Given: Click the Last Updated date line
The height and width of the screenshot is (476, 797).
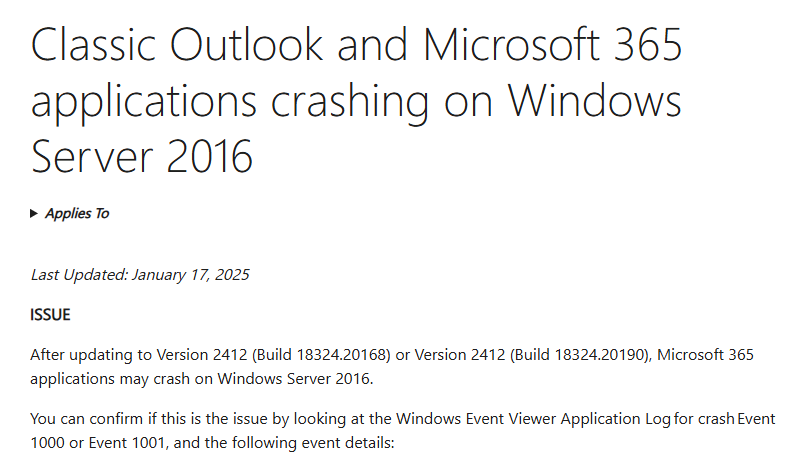Looking at the screenshot, I should point(139,275).
